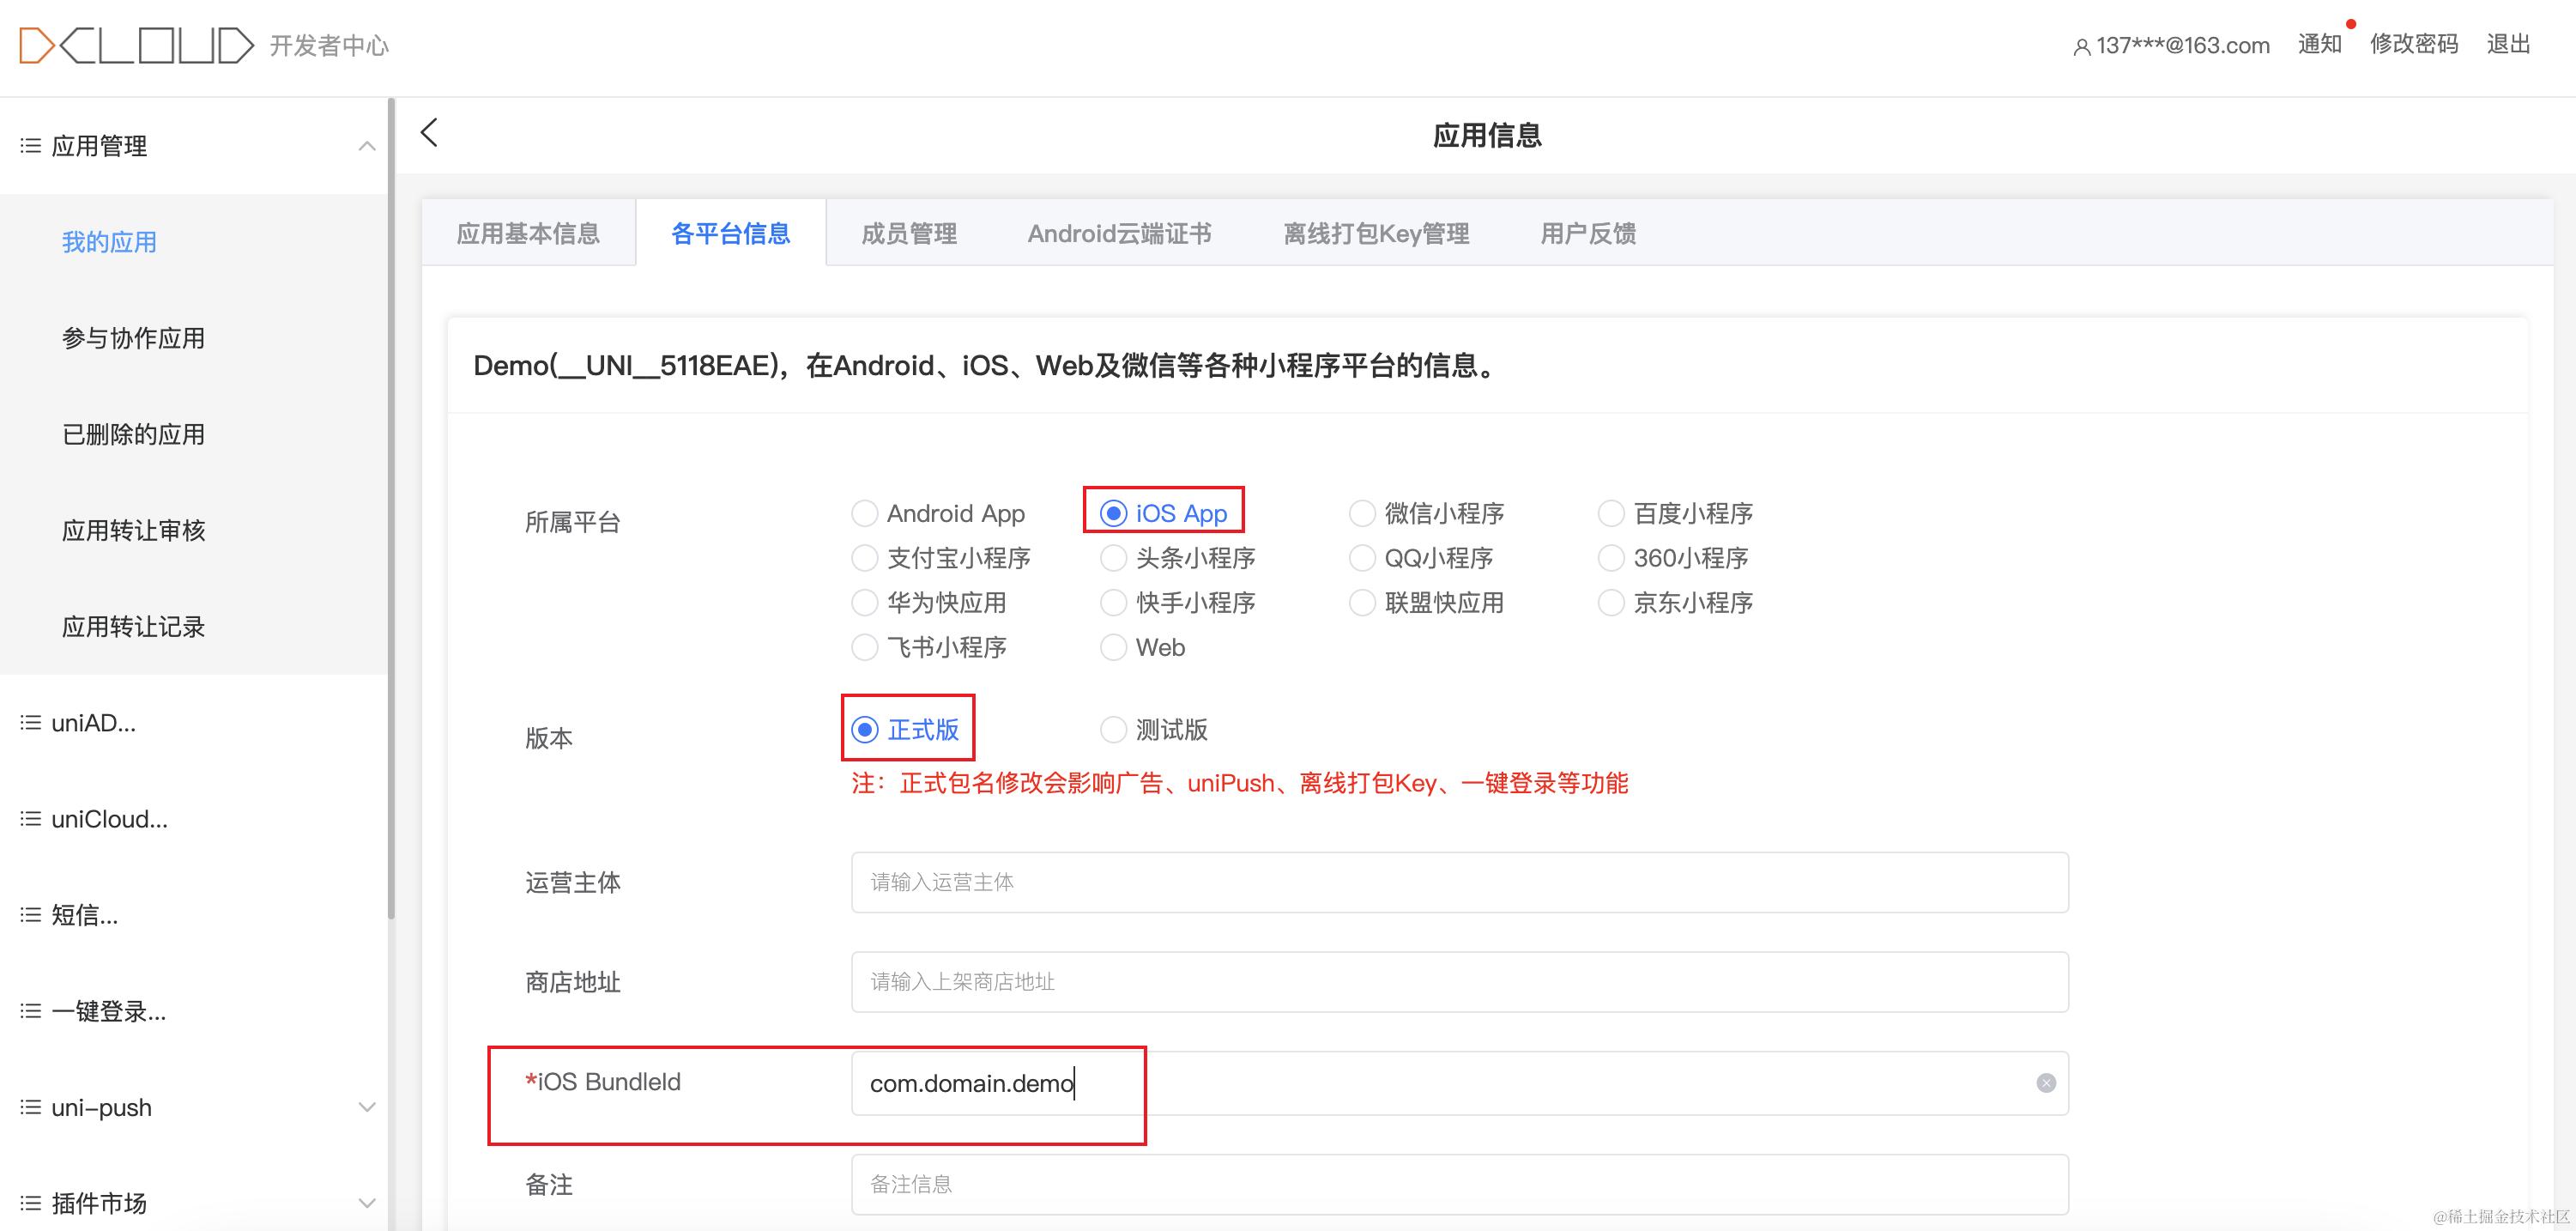Click uniCloud list icon in sidebar
The image size is (2576, 1231).
[x=30, y=819]
